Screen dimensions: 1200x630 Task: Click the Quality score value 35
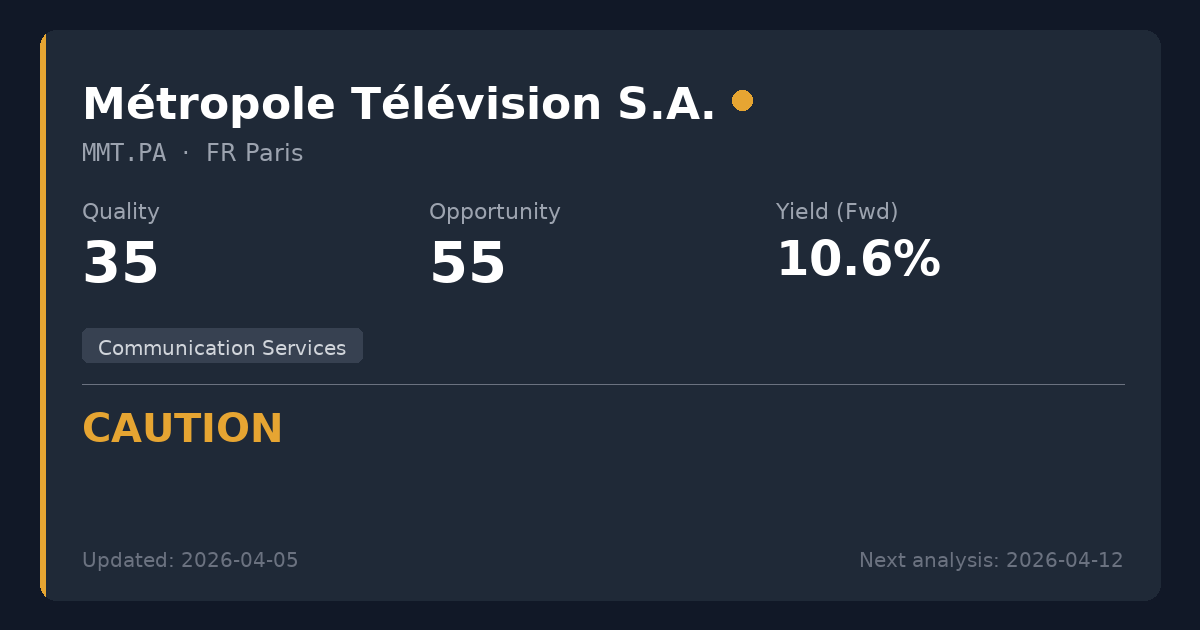[121, 264]
